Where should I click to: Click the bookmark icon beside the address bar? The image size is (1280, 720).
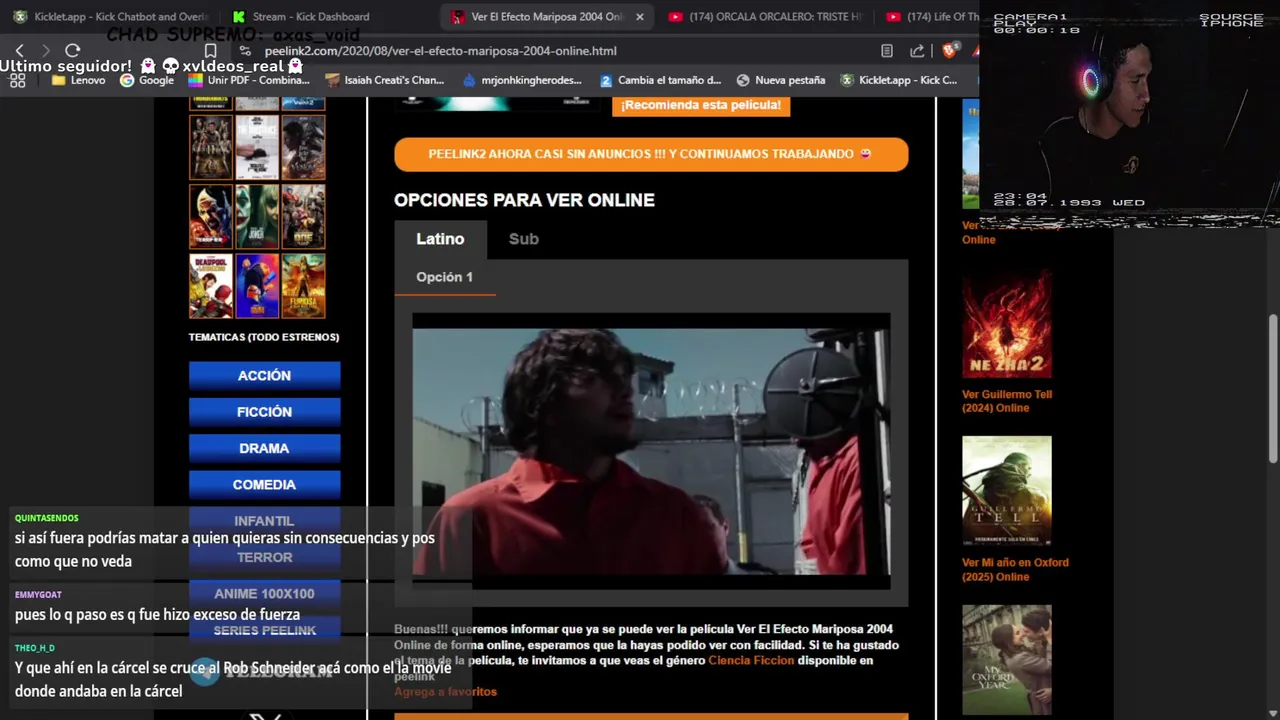pyautogui.click(x=210, y=50)
